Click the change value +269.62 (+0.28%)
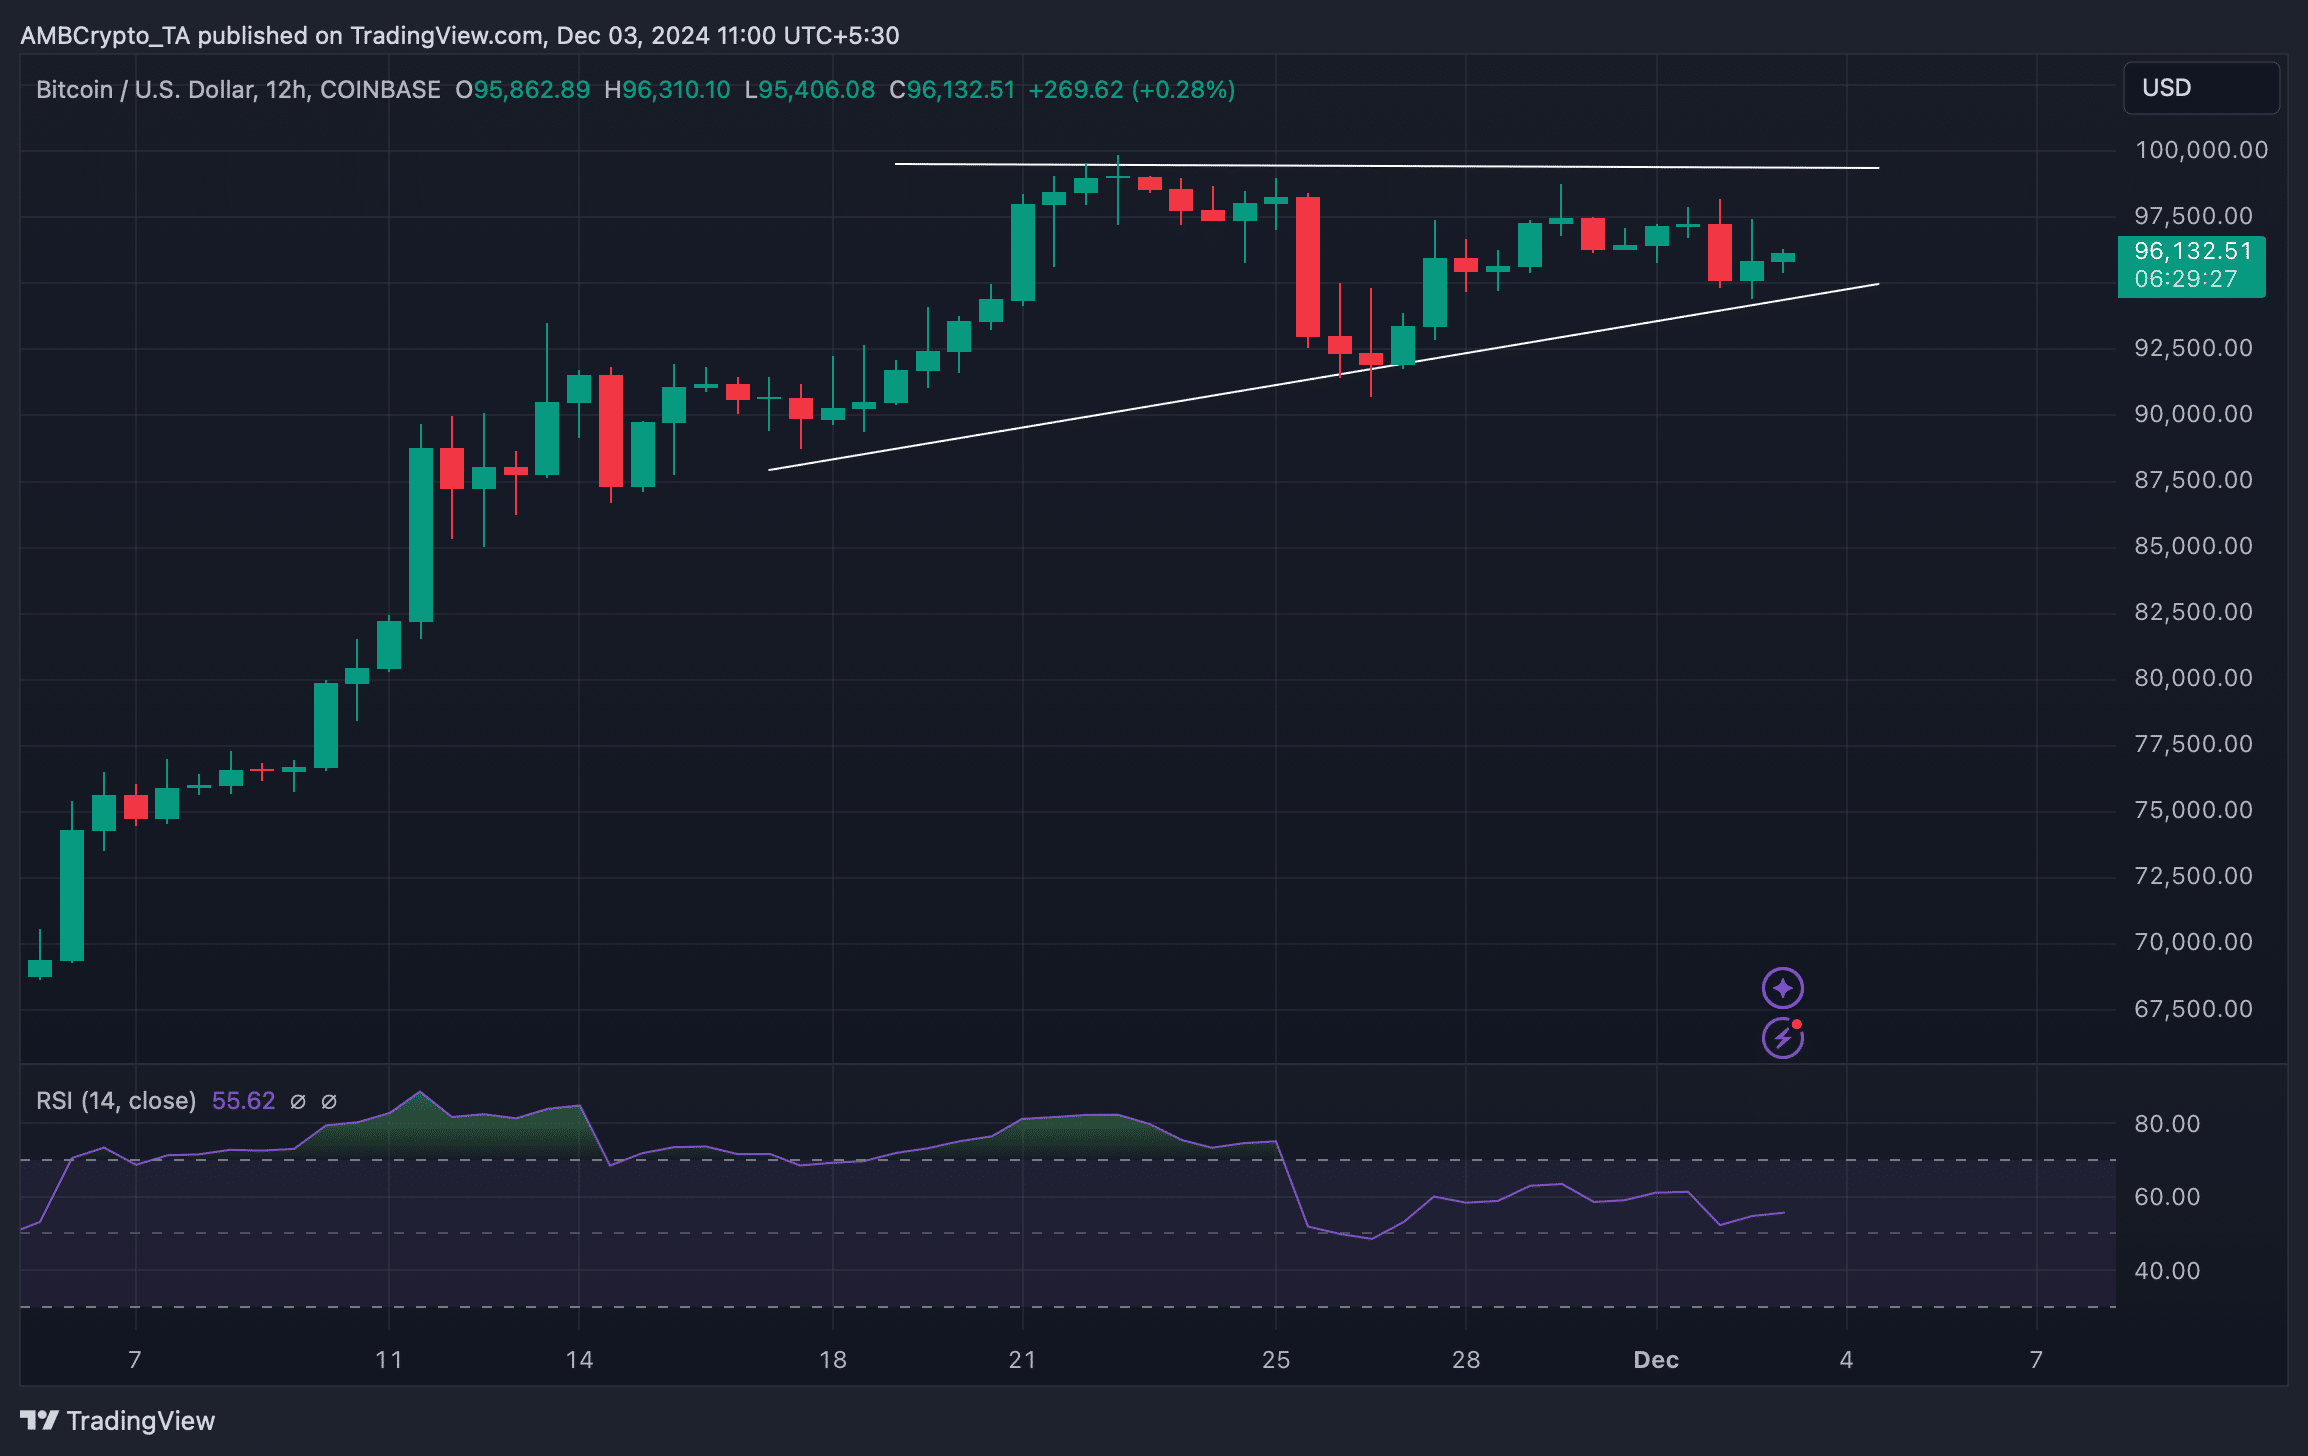The image size is (2308, 1456). (1131, 90)
